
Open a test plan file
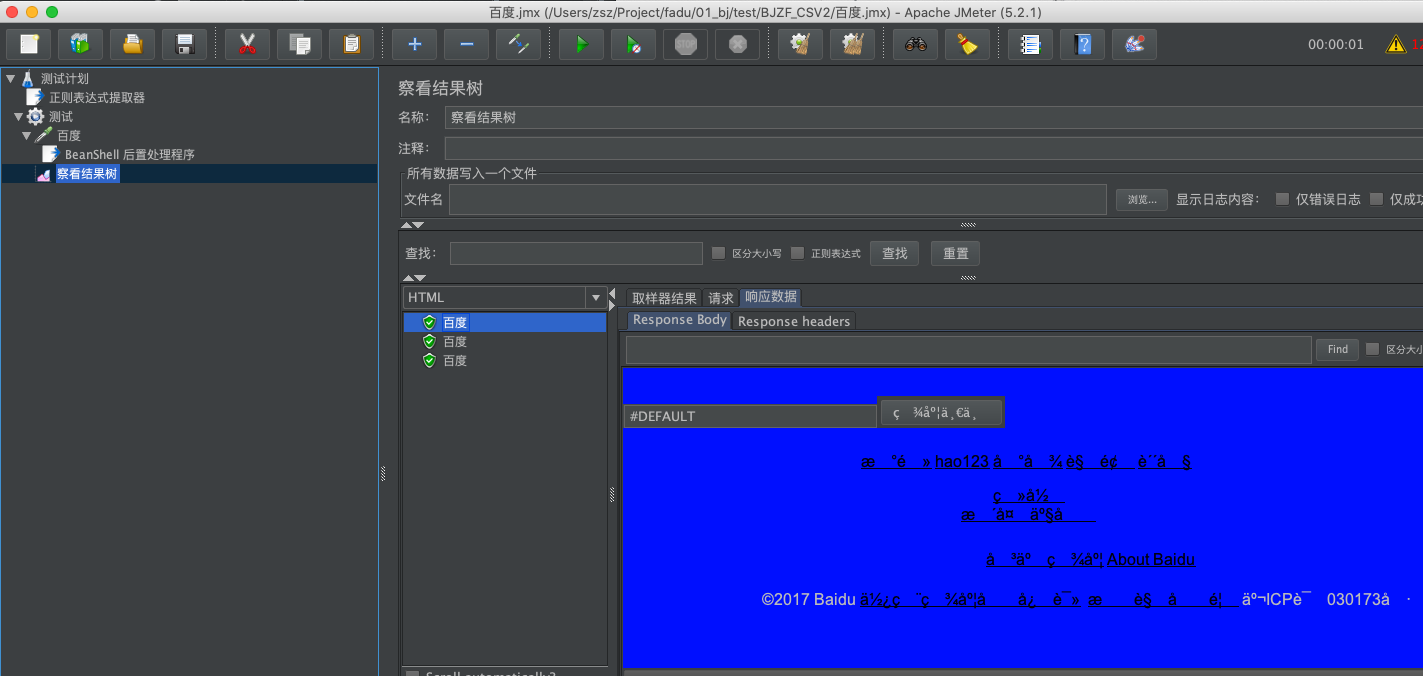[x=133, y=44]
